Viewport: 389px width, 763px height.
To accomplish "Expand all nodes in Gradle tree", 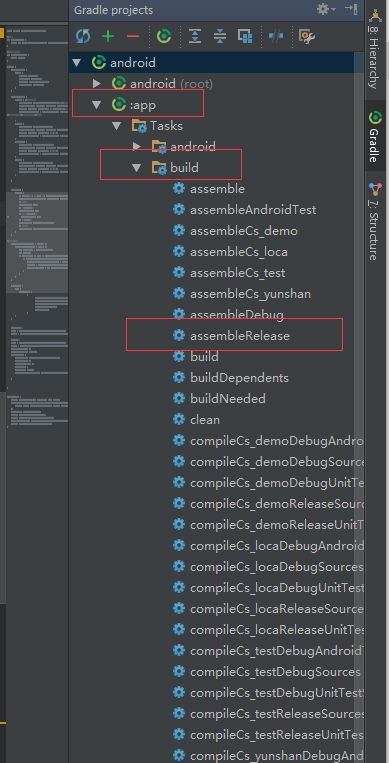I will [195, 36].
